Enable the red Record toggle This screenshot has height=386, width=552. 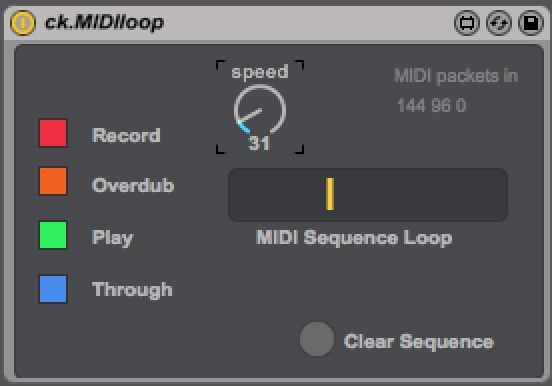[53, 133]
